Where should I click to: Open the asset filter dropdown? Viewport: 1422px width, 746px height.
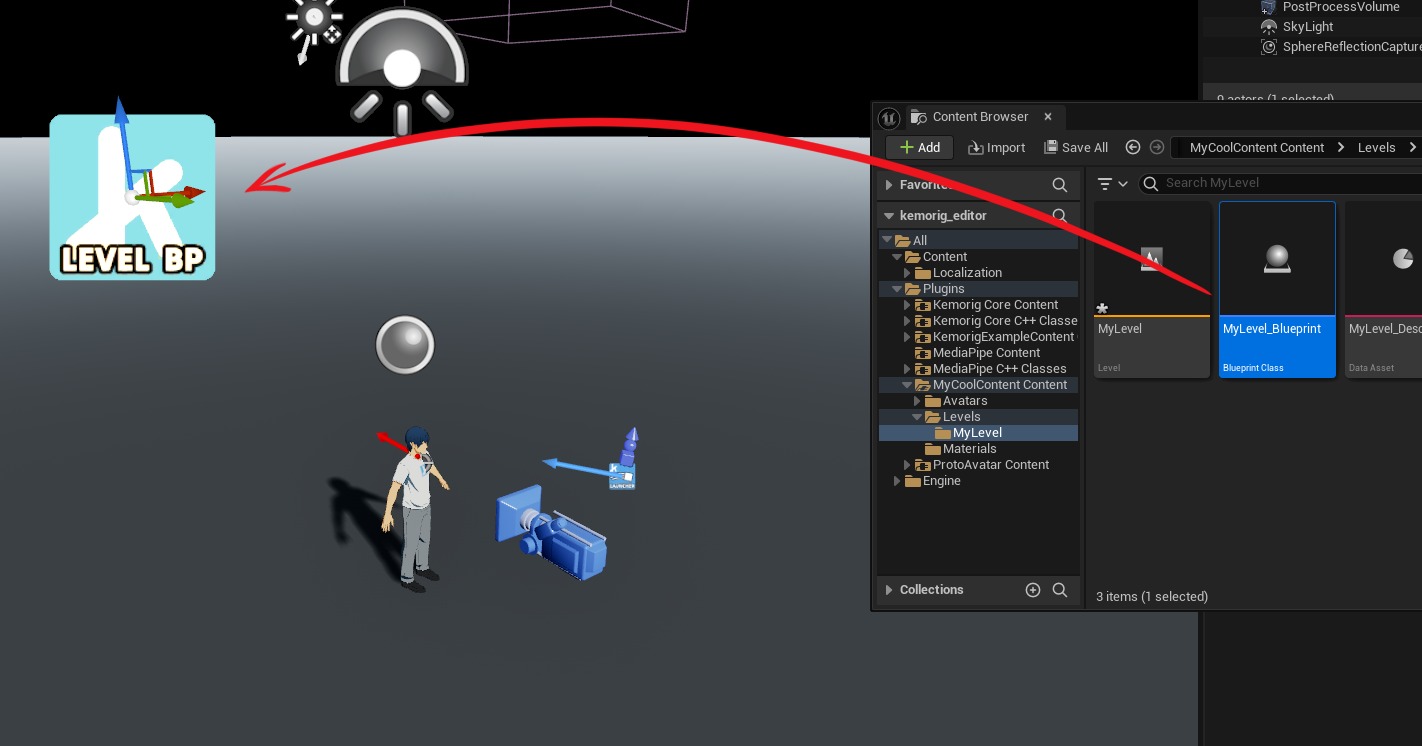coord(1112,184)
